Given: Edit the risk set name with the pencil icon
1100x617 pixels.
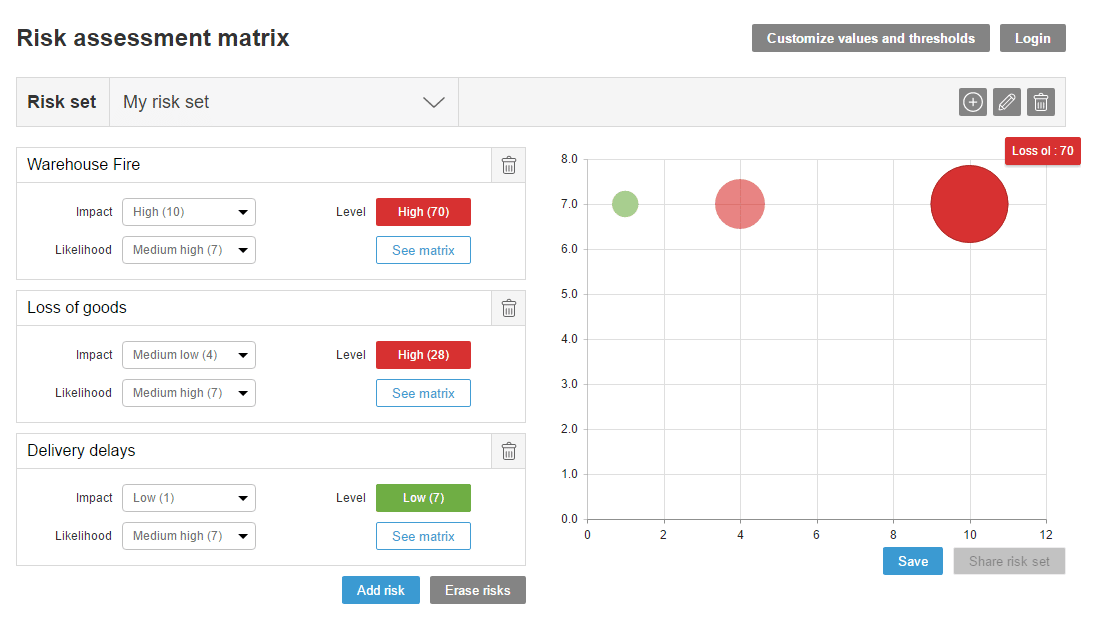Looking at the screenshot, I should [x=1006, y=101].
